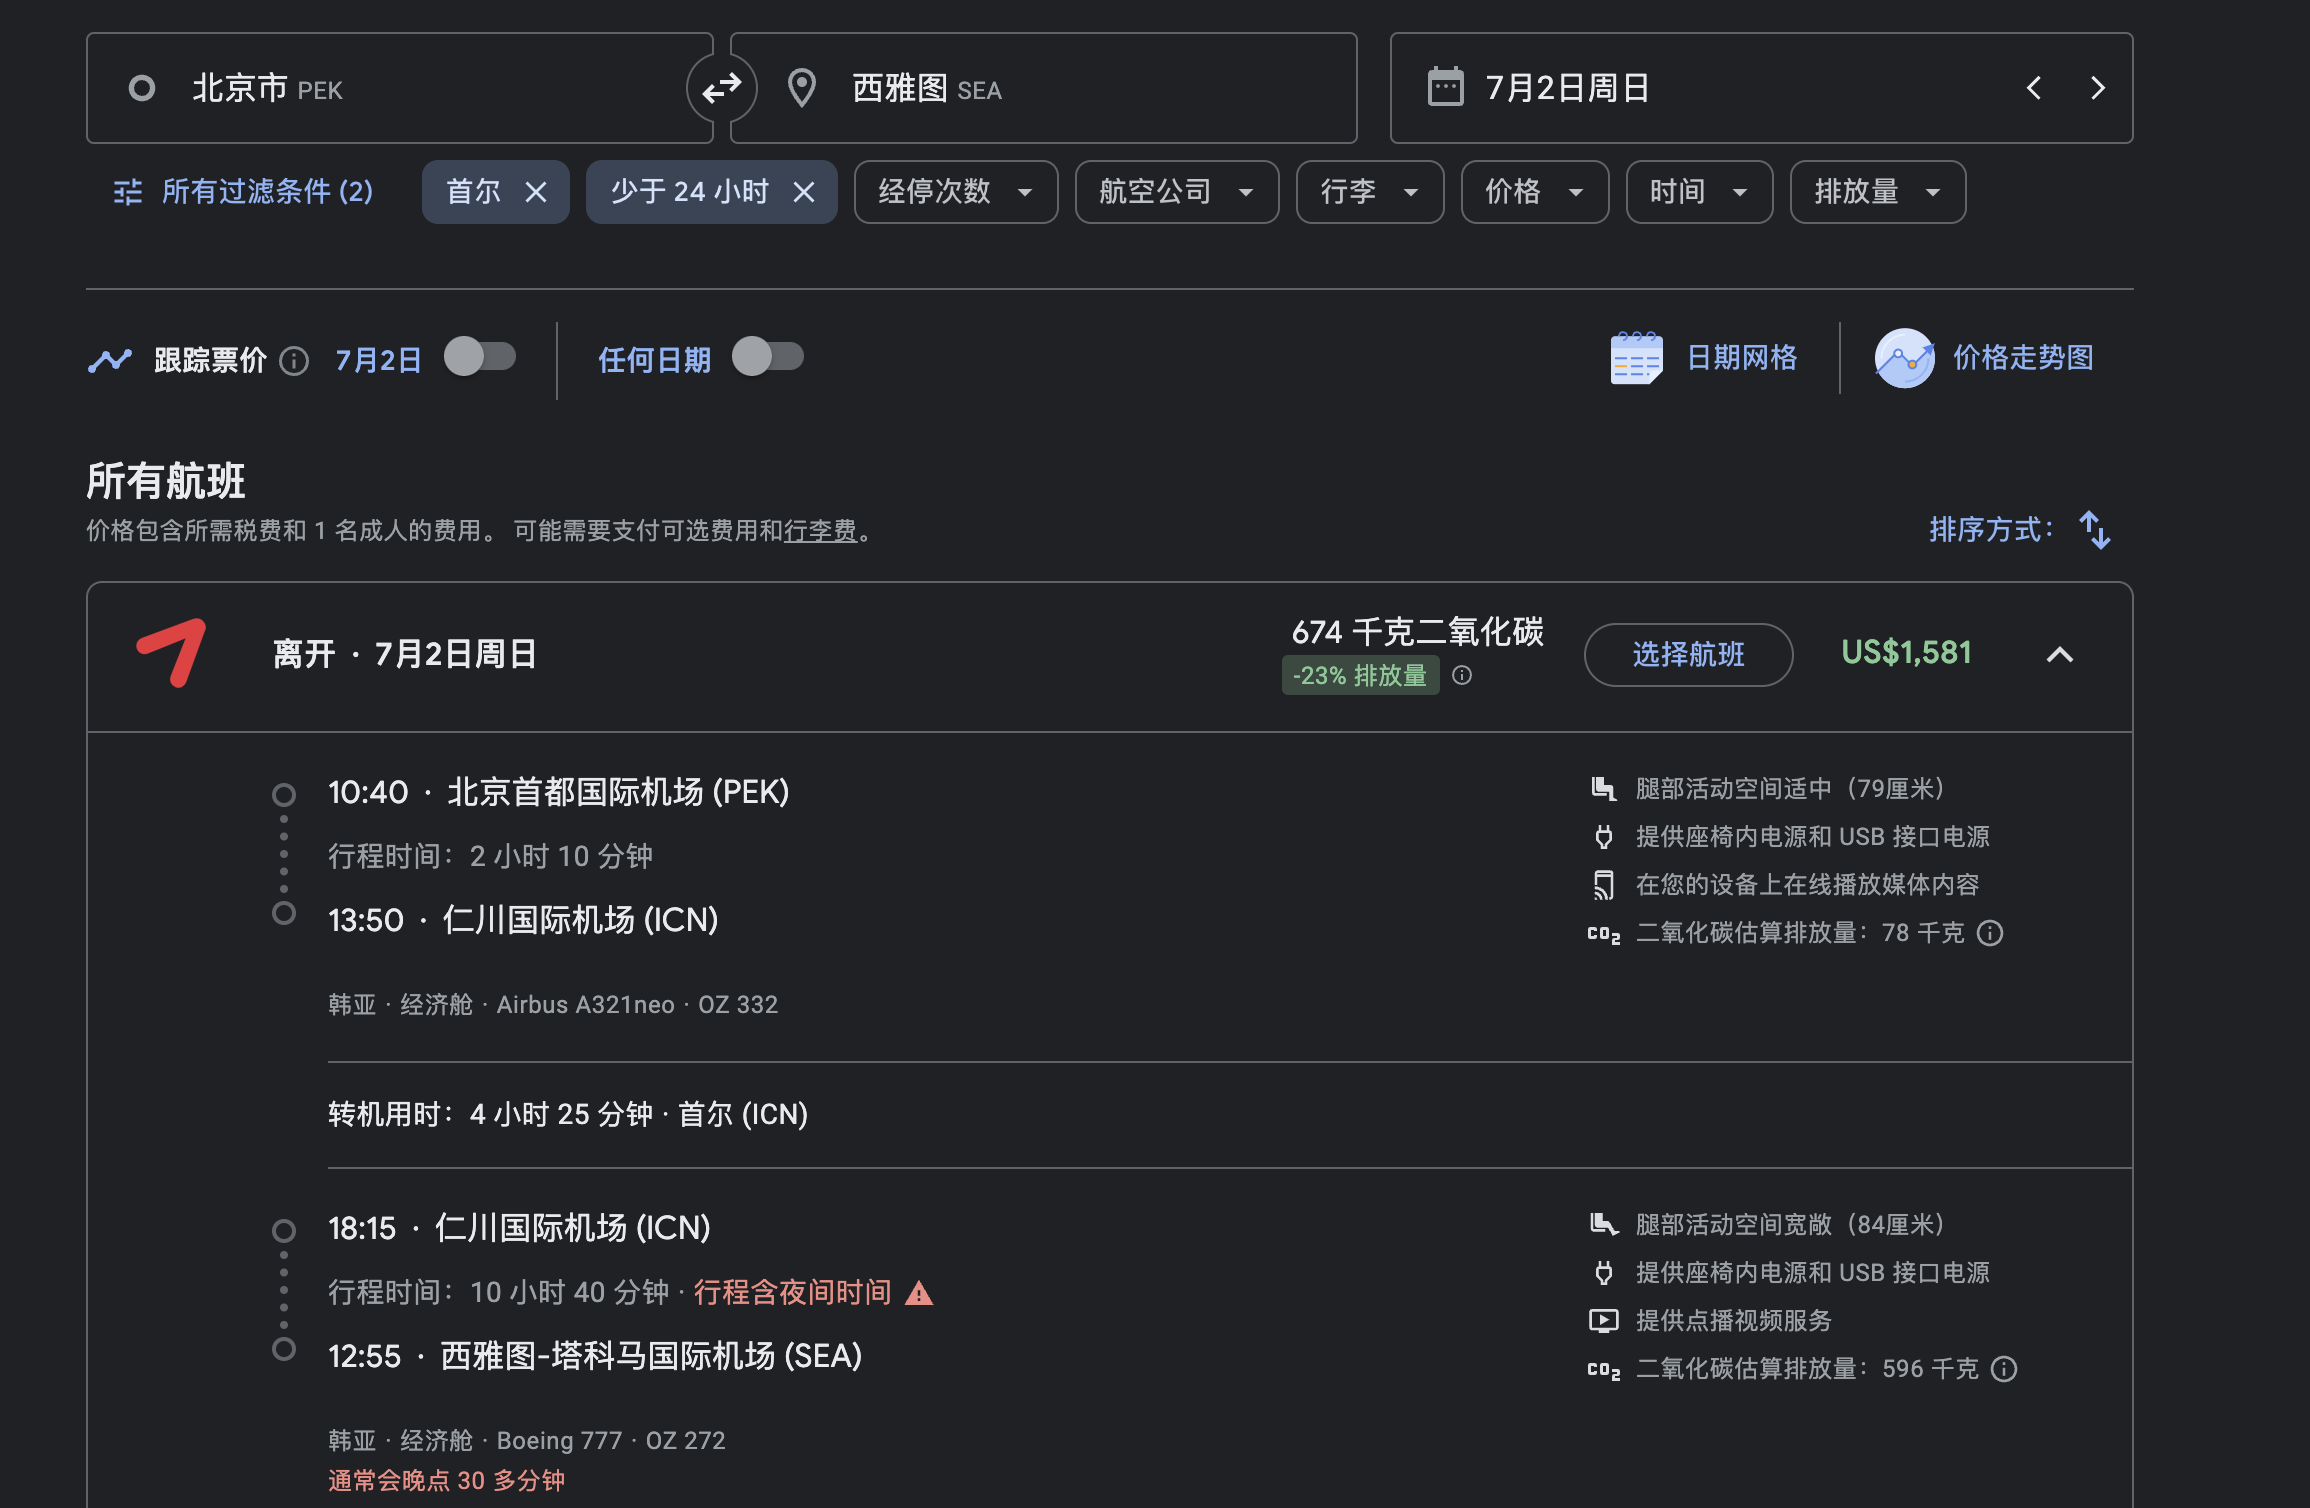The width and height of the screenshot is (2310, 1508).
Task: Swap origin and destination airports
Action: (x=721, y=89)
